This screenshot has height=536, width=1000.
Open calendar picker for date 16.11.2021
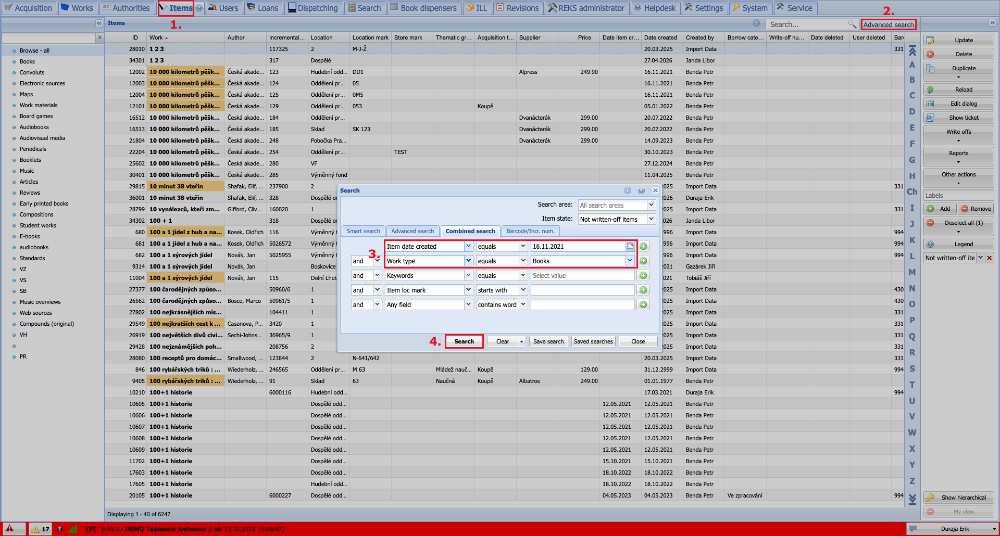630,246
